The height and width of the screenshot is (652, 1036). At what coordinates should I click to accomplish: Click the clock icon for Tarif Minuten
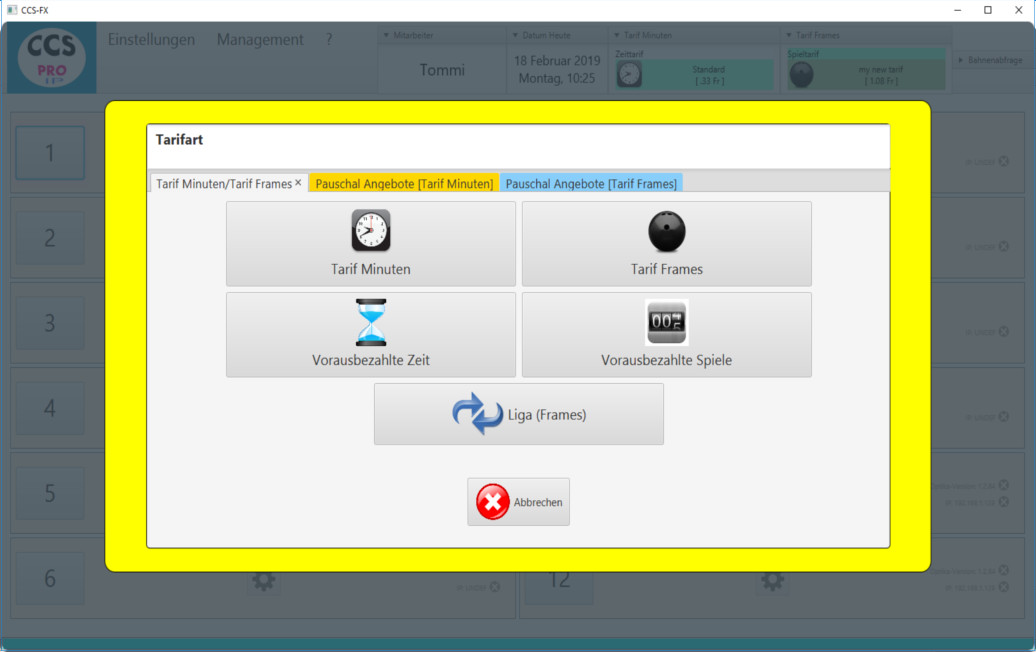370,231
